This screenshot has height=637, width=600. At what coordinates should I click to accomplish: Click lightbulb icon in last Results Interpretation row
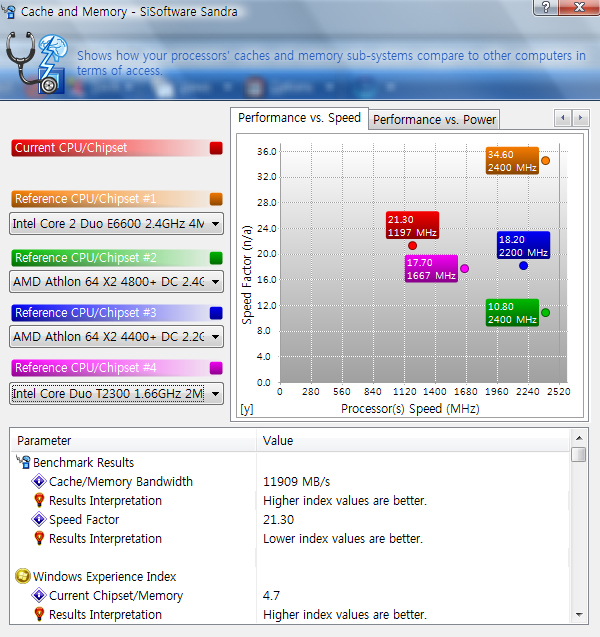[x=39, y=614]
